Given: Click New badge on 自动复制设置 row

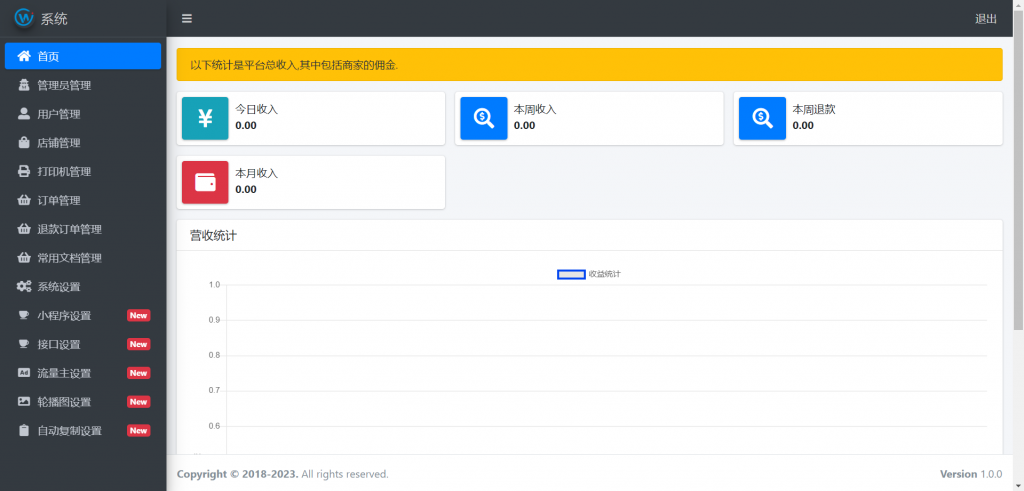Looking at the screenshot, I should pos(138,430).
